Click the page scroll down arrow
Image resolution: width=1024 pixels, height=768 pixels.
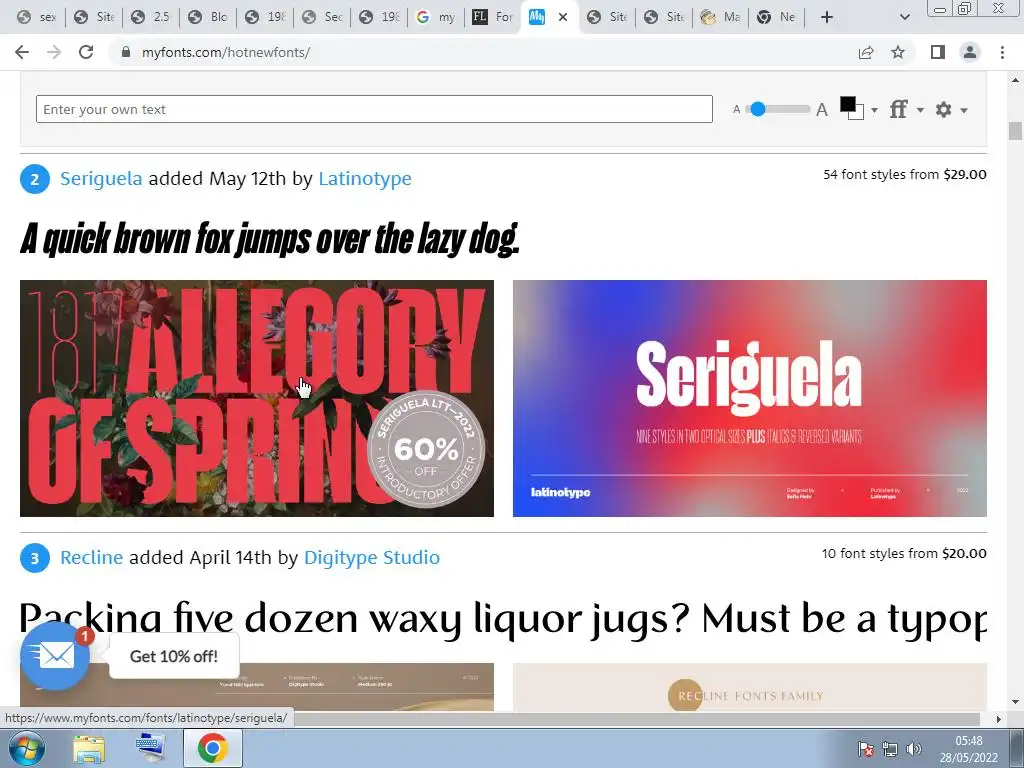tap(1015, 702)
